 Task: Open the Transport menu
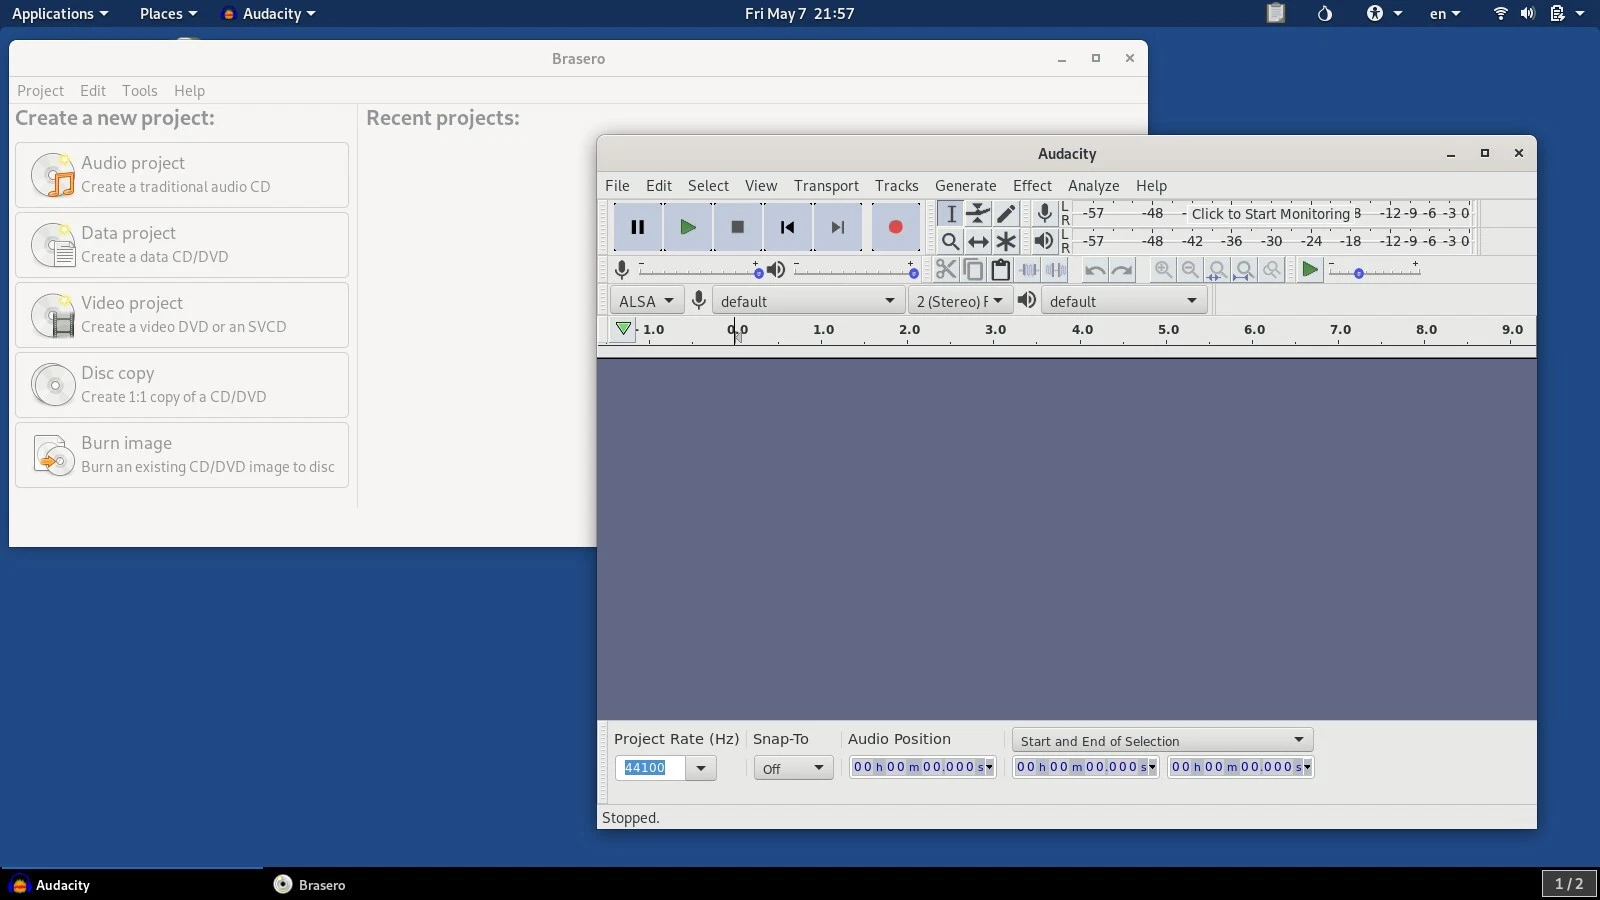826,186
